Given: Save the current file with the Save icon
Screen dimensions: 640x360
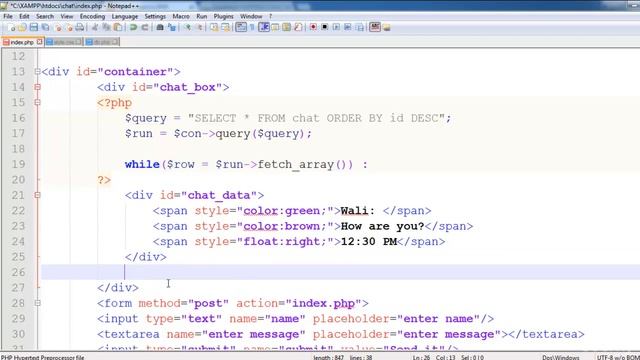Looking at the screenshot, I should [x=33, y=27].
